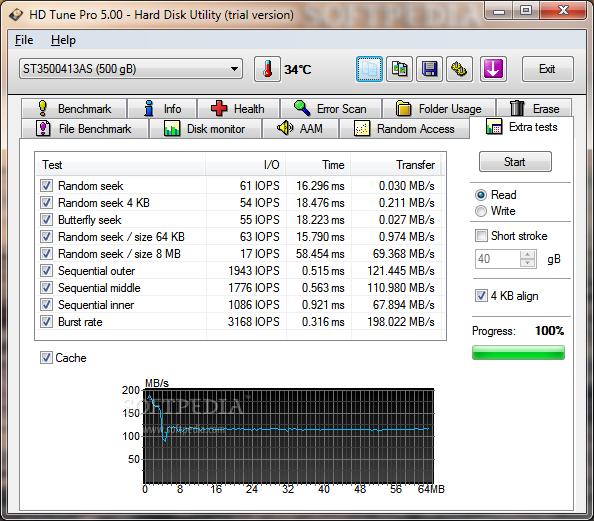The width and height of the screenshot is (594, 521).
Task: Toggle the Butterfly seek checkbox
Action: point(46,220)
